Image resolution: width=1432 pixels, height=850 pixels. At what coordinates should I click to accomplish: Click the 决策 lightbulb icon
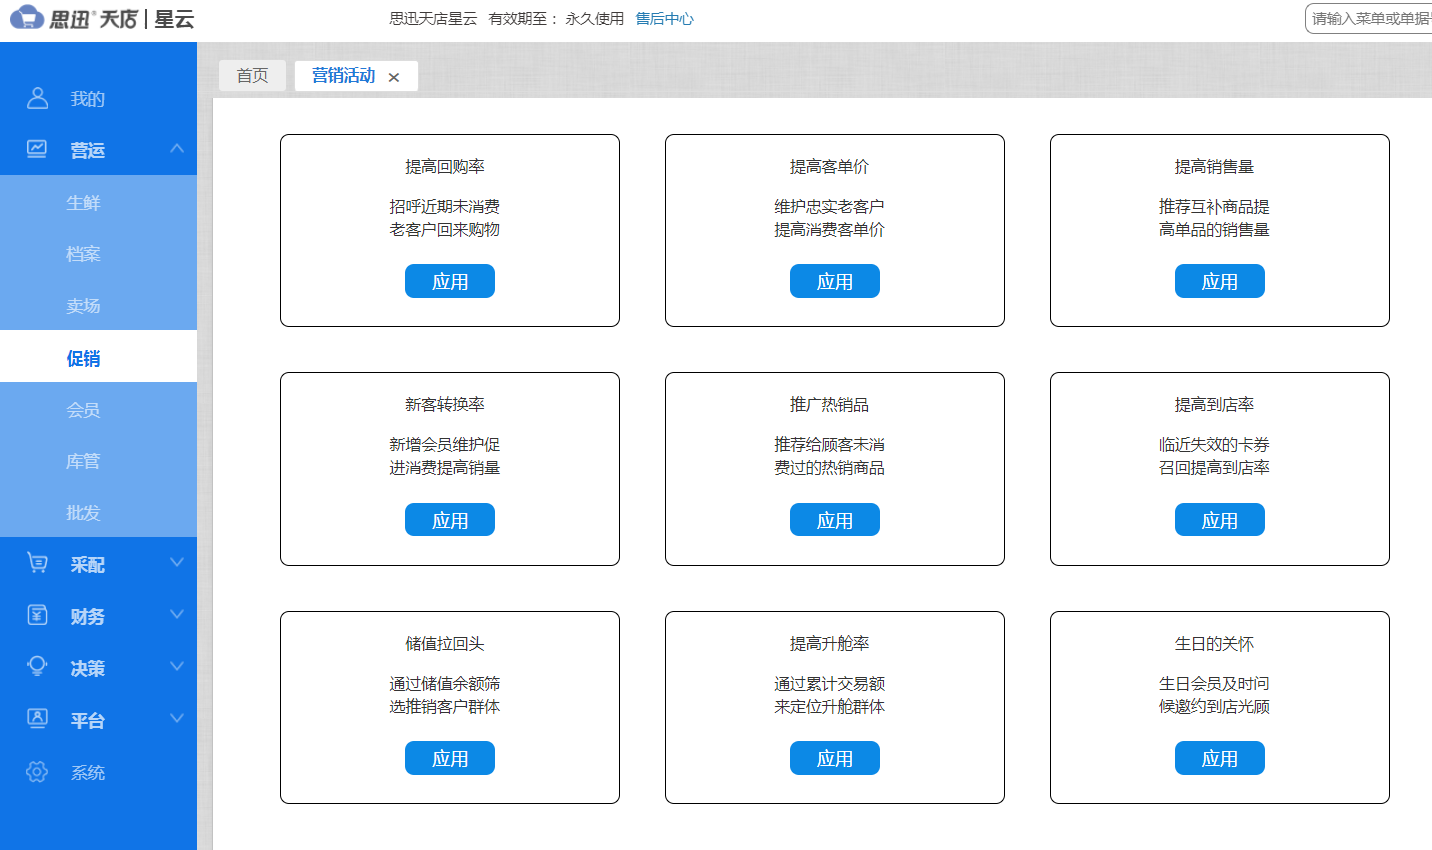tap(37, 667)
